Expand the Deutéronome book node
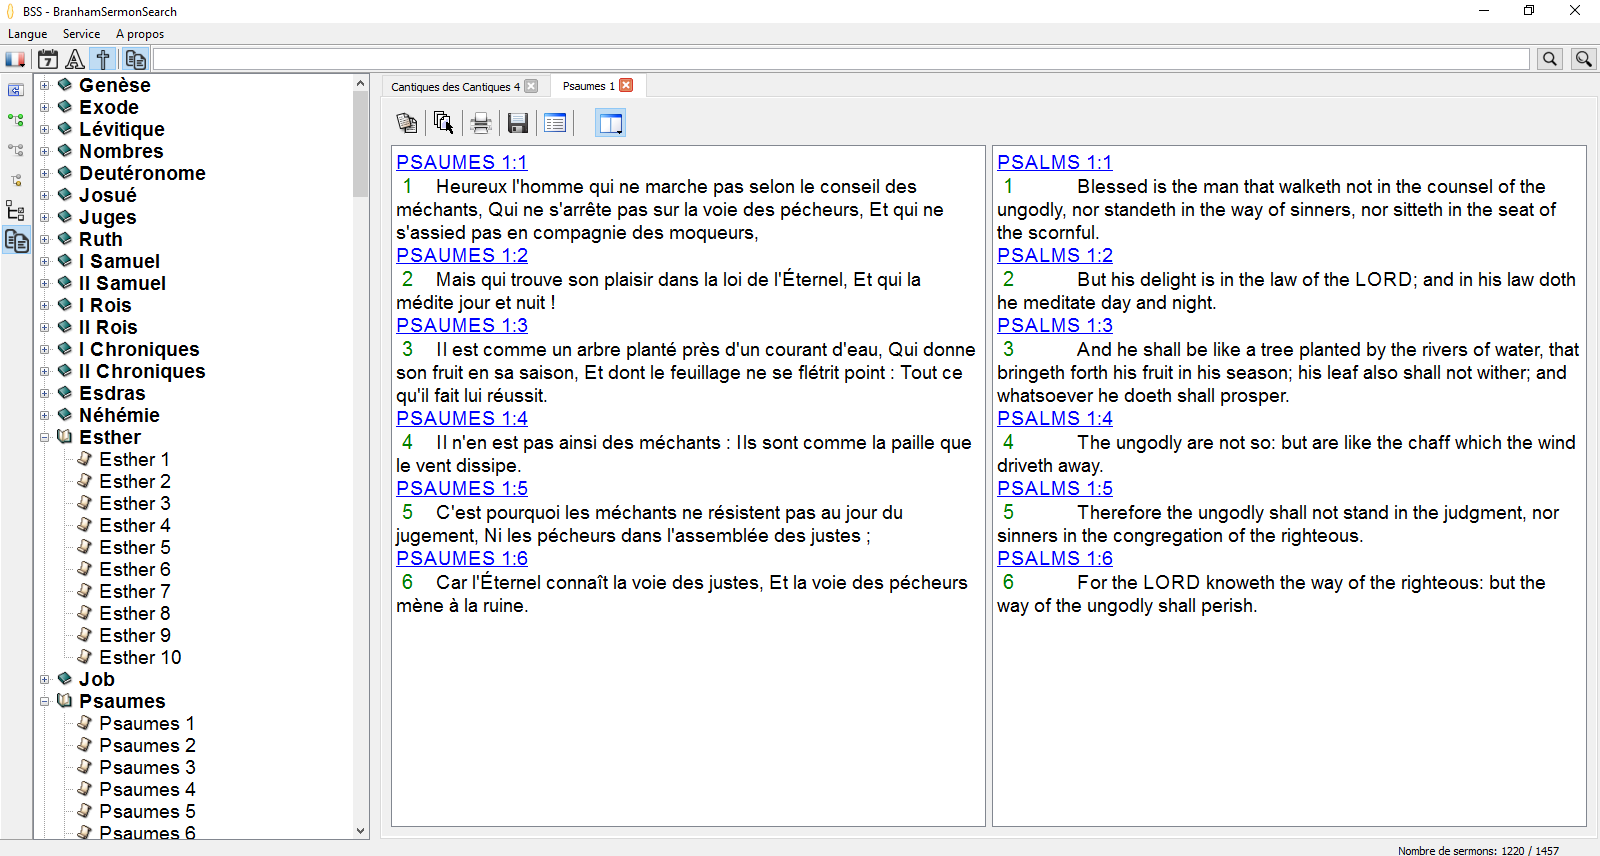Image resolution: width=1600 pixels, height=856 pixels. 44,173
